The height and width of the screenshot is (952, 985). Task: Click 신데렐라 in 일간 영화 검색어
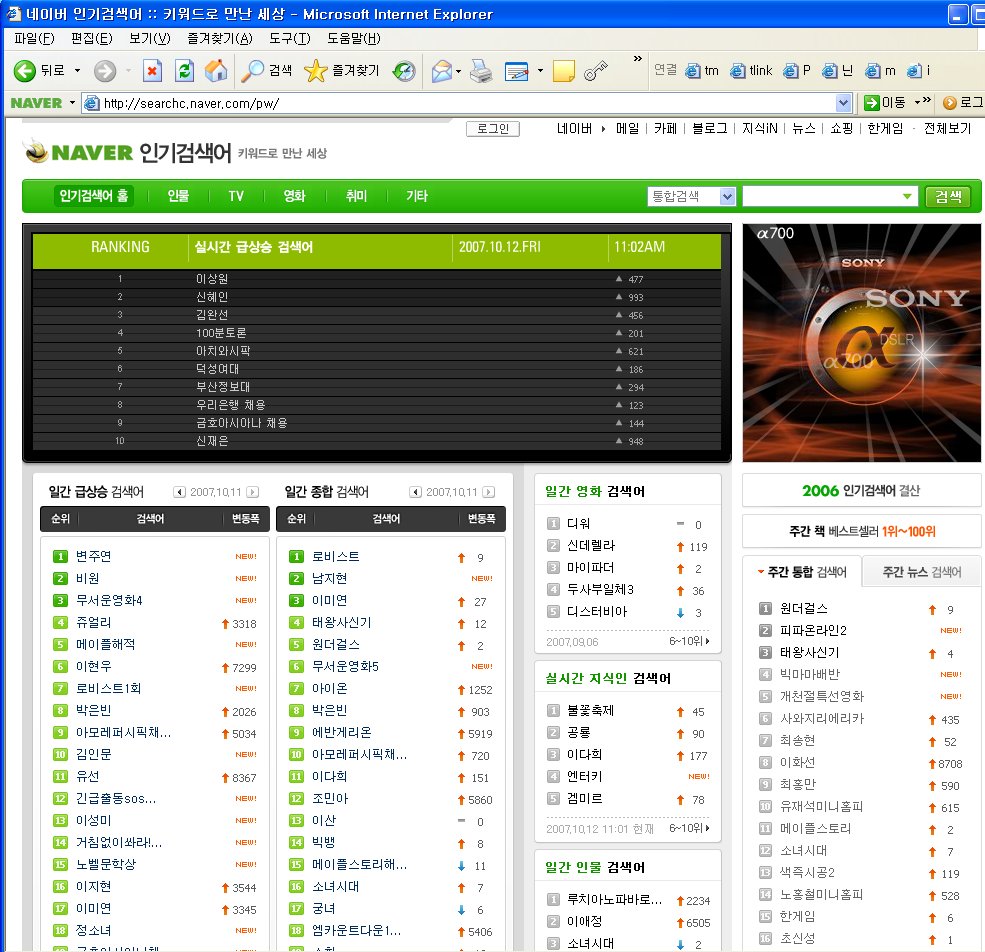(590, 545)
